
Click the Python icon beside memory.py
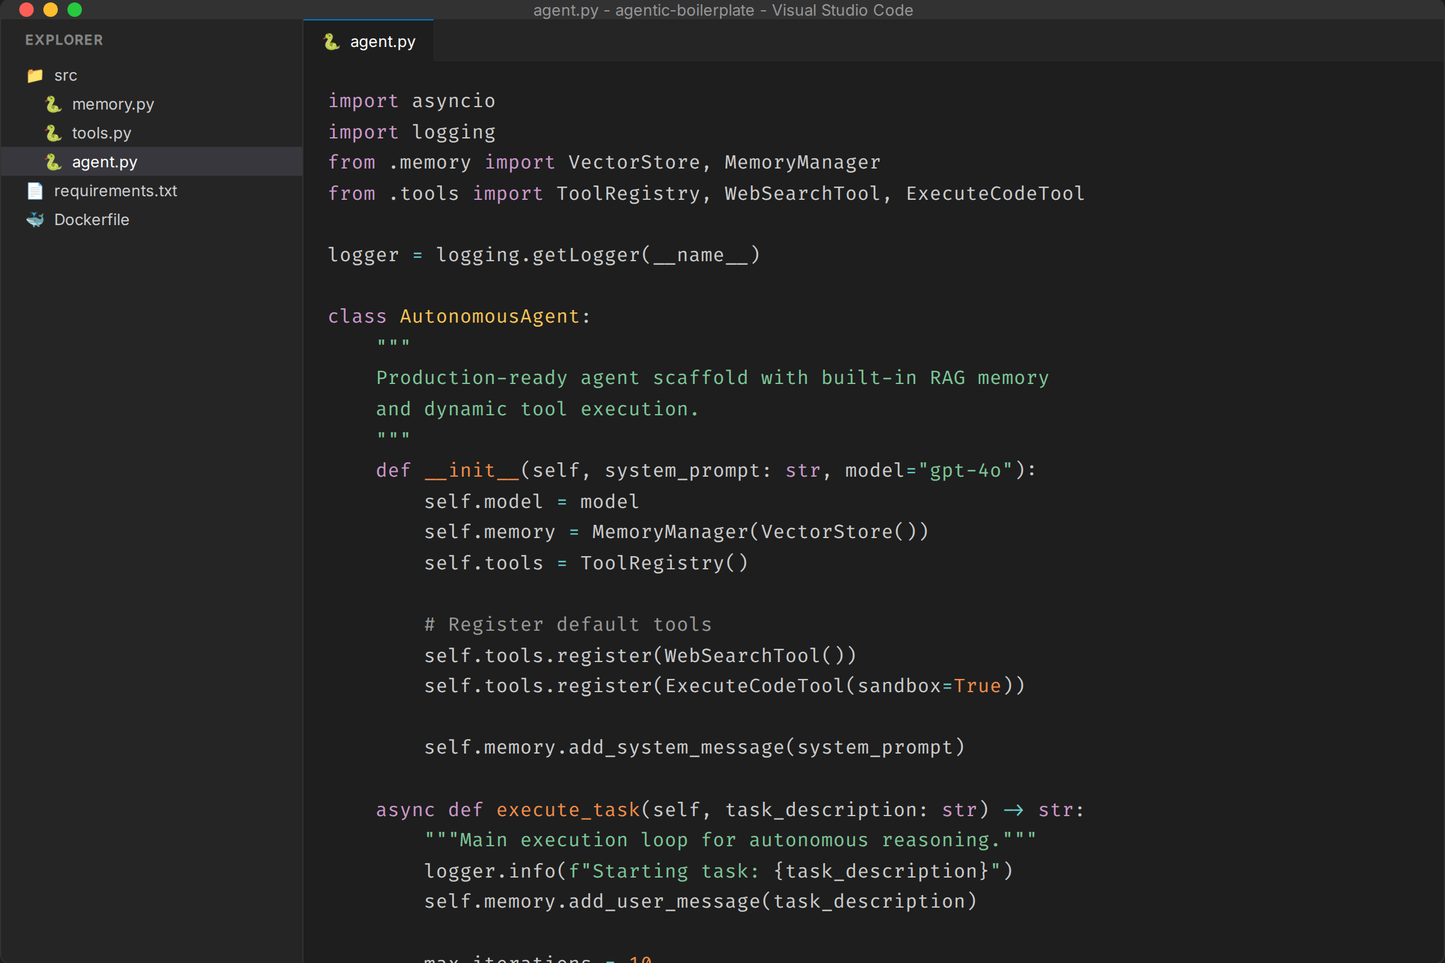pyautogui.click(x=53, y=104)
